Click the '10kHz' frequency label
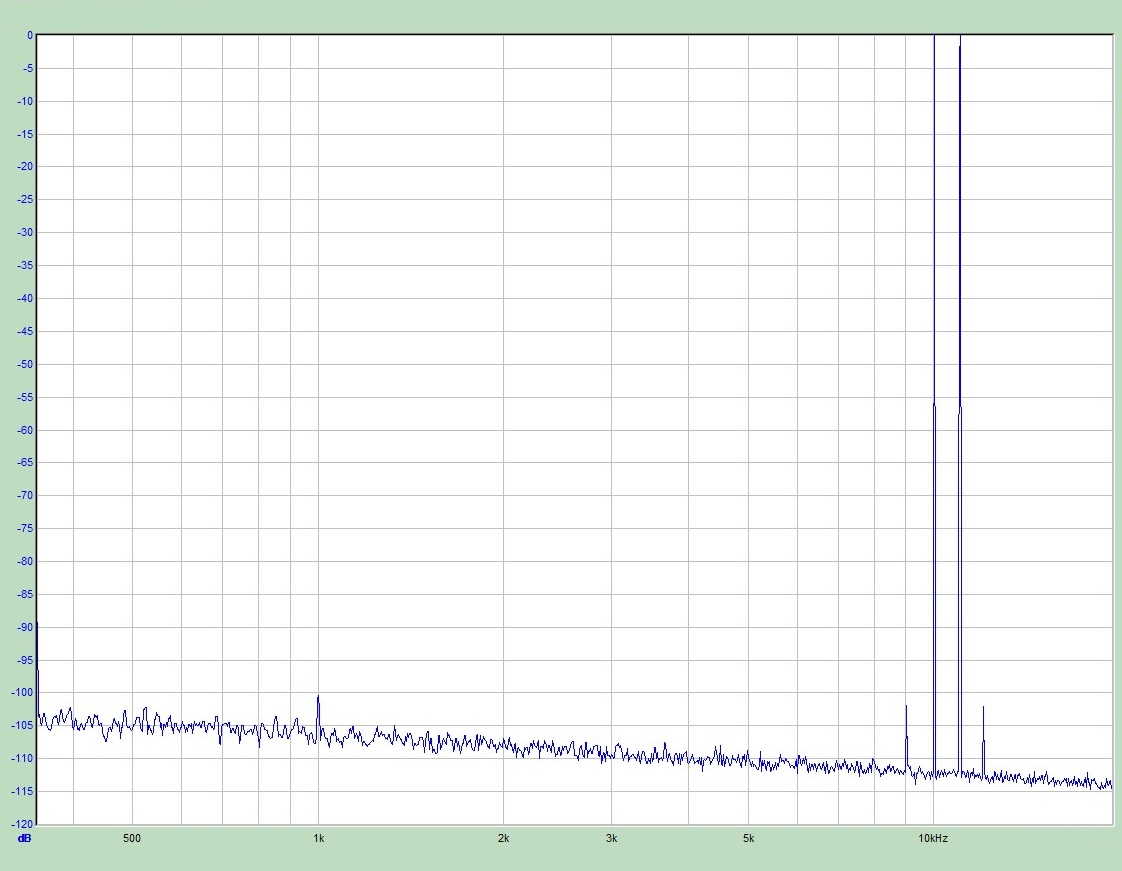The image size is (1122, 871). pos(933,838)
